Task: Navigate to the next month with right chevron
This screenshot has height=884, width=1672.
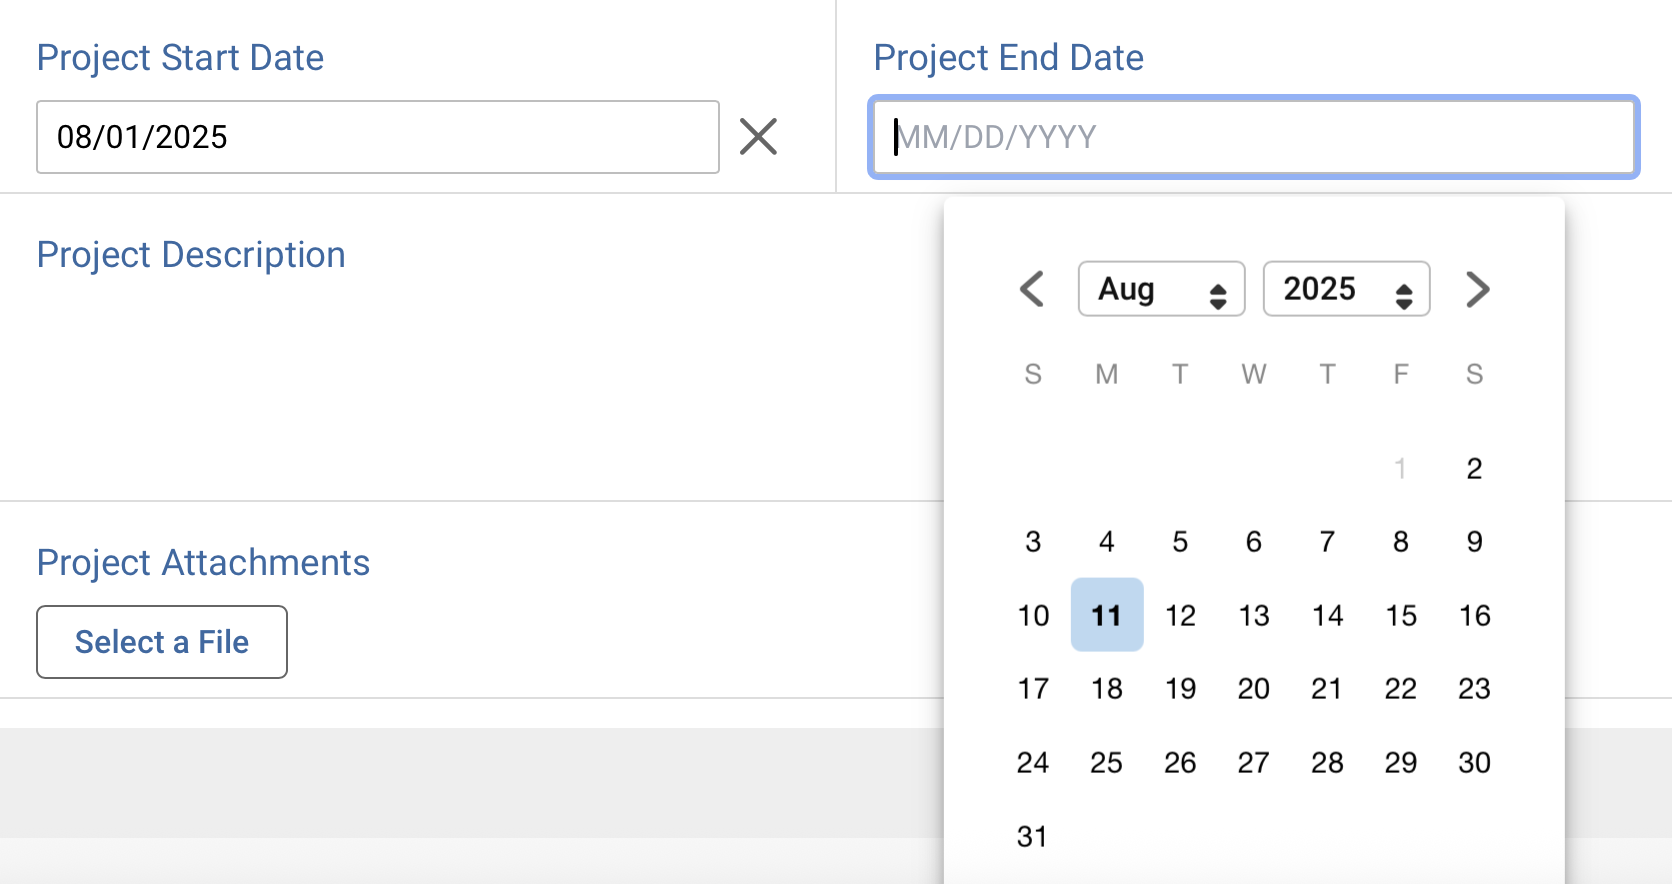Action: pyautogui.click(x=1477, y=289)
